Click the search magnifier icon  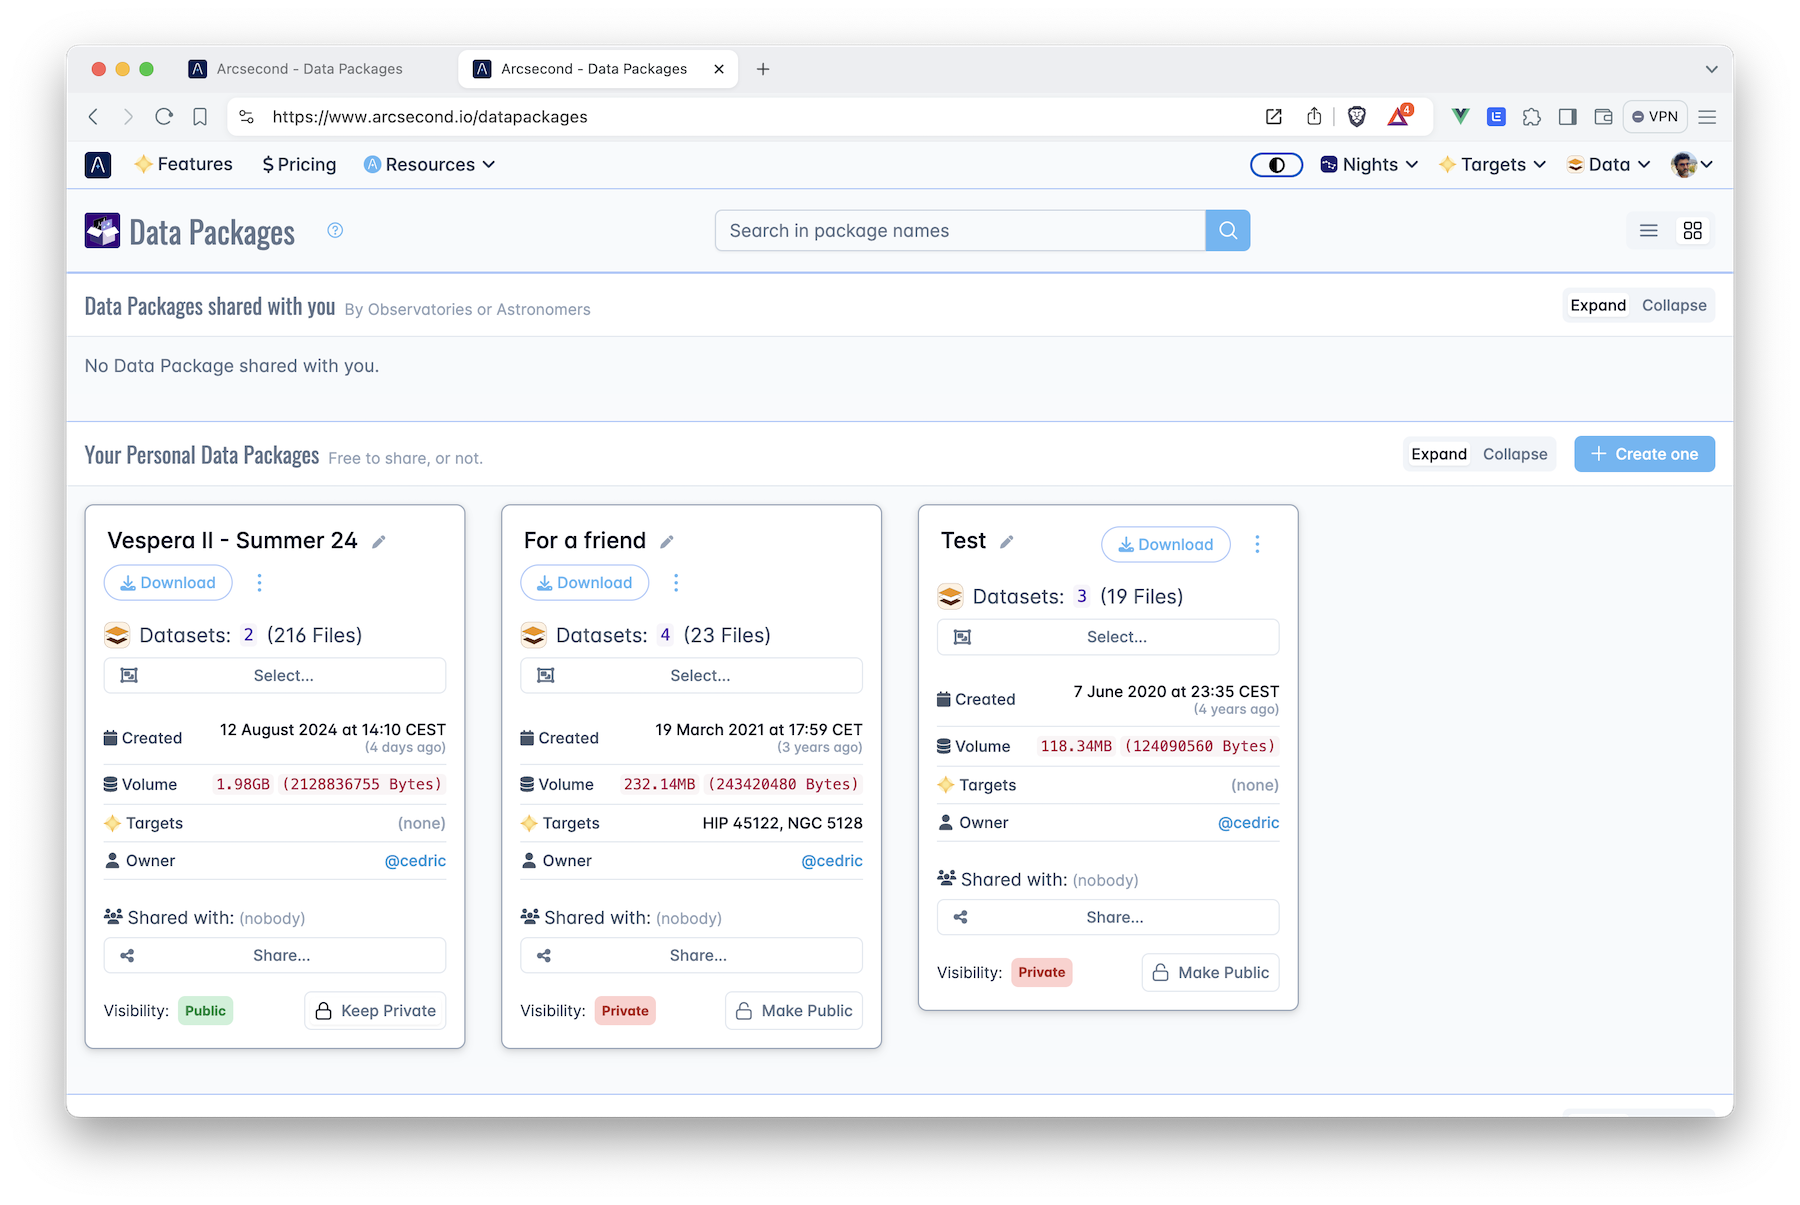[x=1227, y=230]
